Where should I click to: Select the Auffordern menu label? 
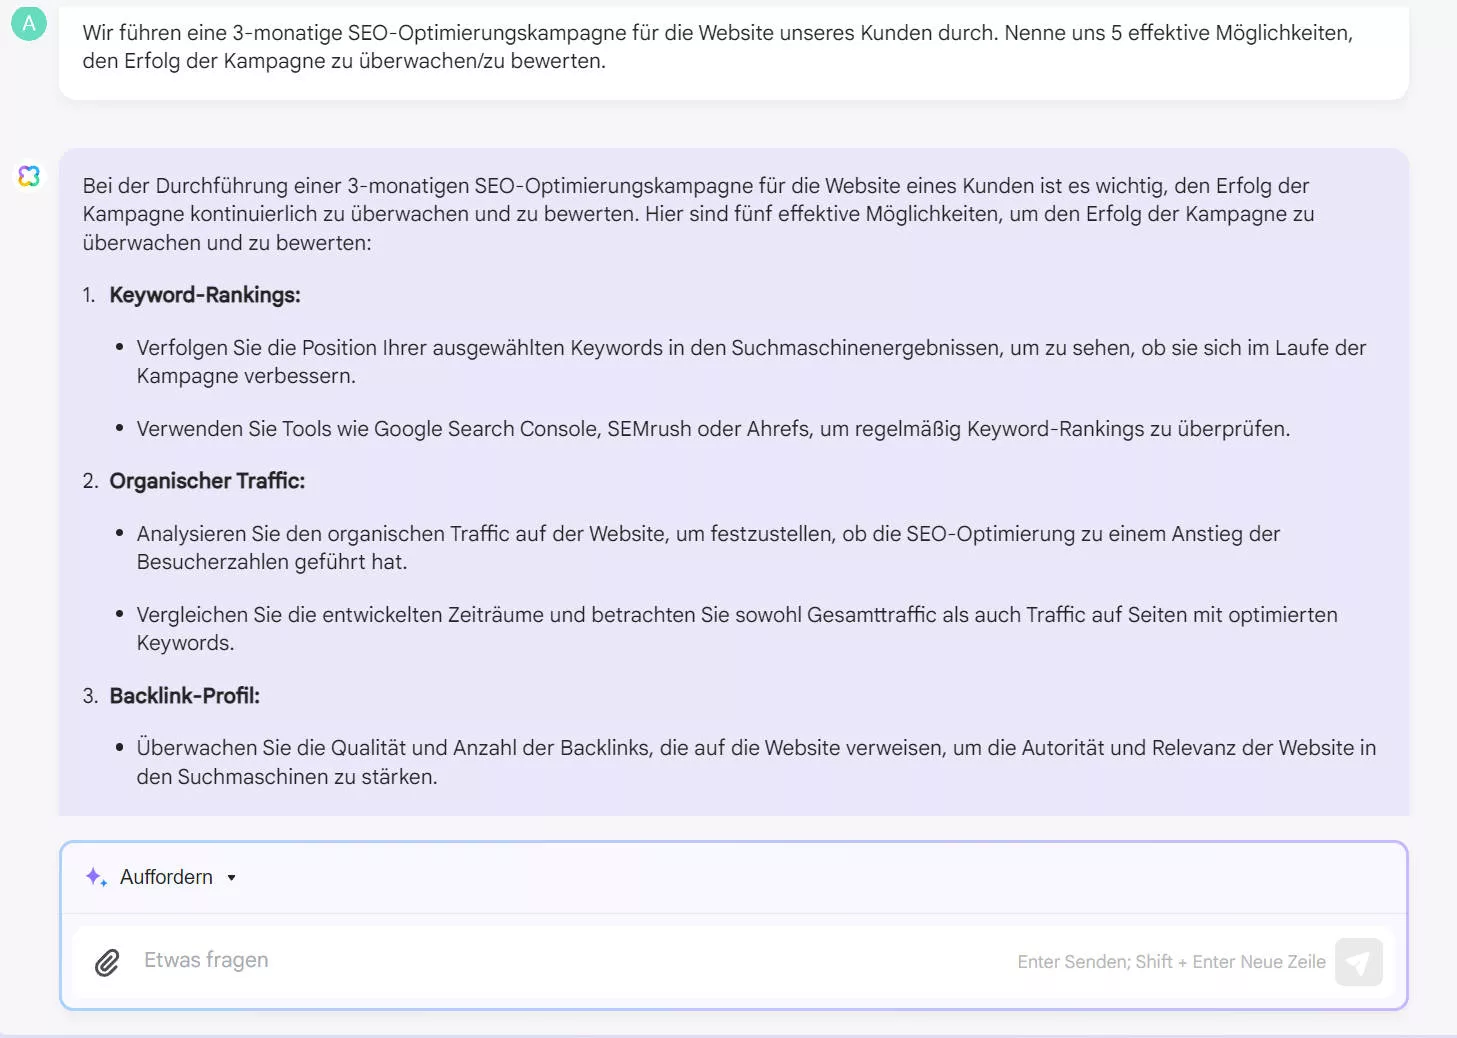pyautogui.click(x=166, y=877)
